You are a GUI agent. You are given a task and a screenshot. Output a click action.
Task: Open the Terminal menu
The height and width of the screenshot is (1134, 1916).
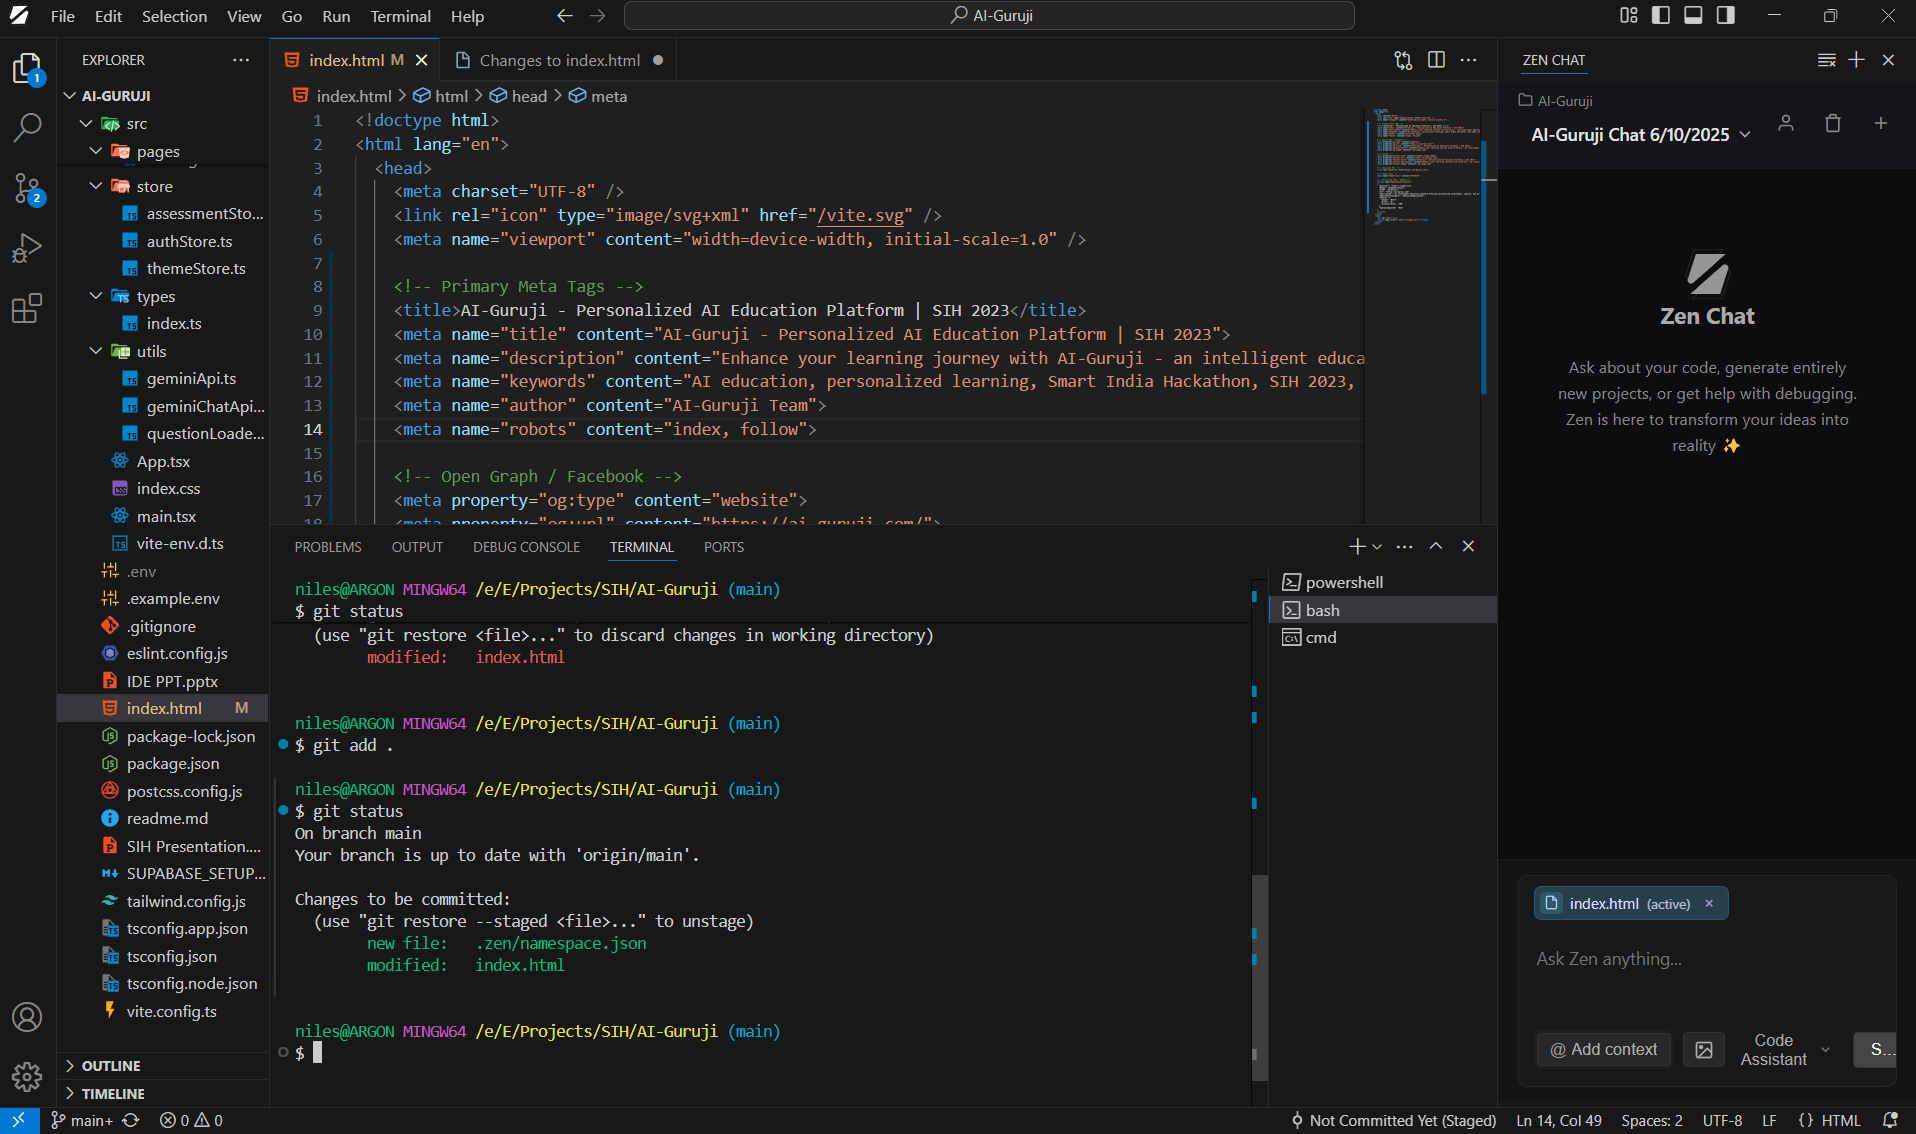click(x=400, y=16)
